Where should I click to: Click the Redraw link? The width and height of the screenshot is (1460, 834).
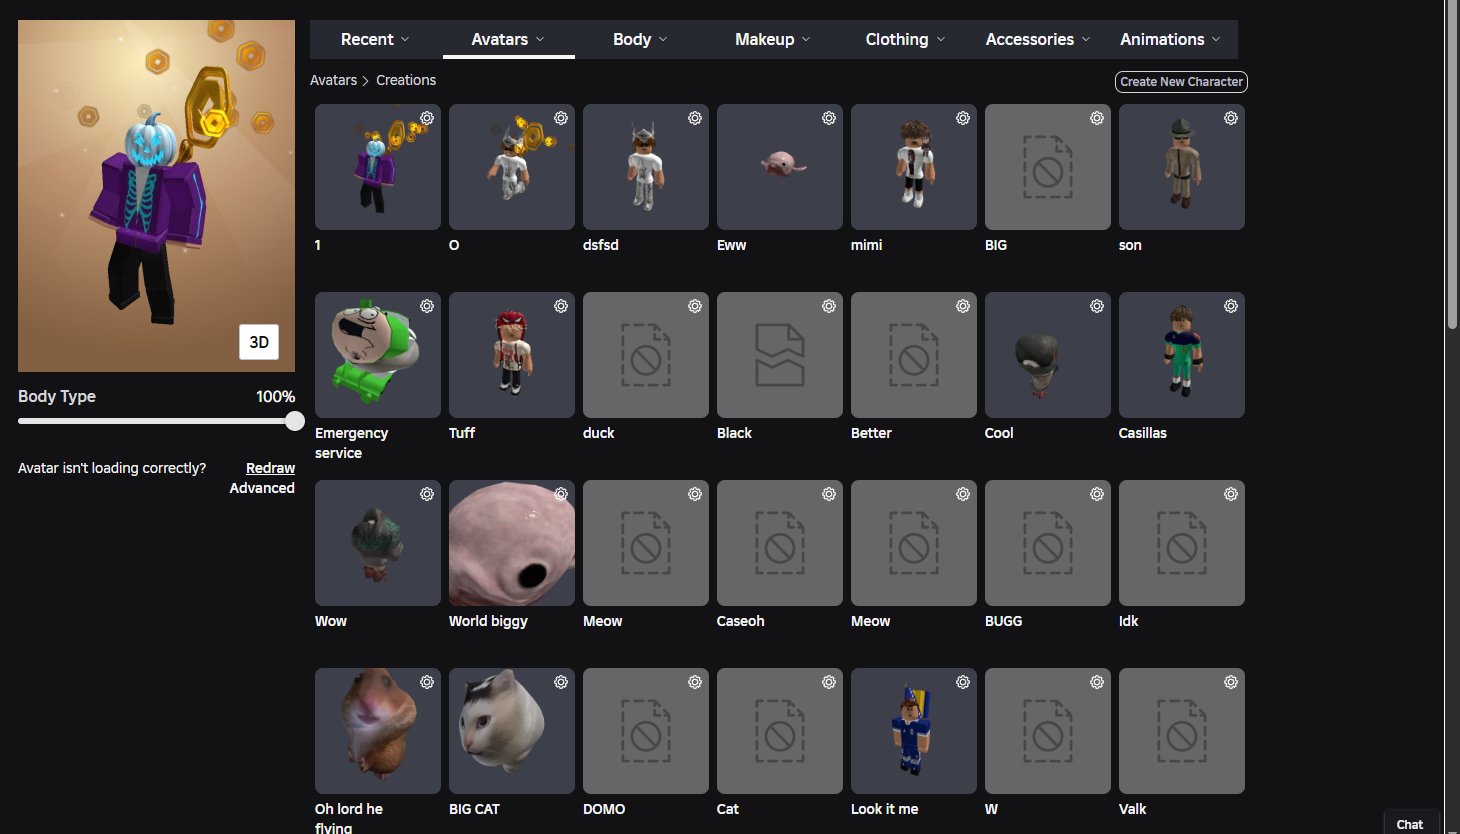(270, 468)
